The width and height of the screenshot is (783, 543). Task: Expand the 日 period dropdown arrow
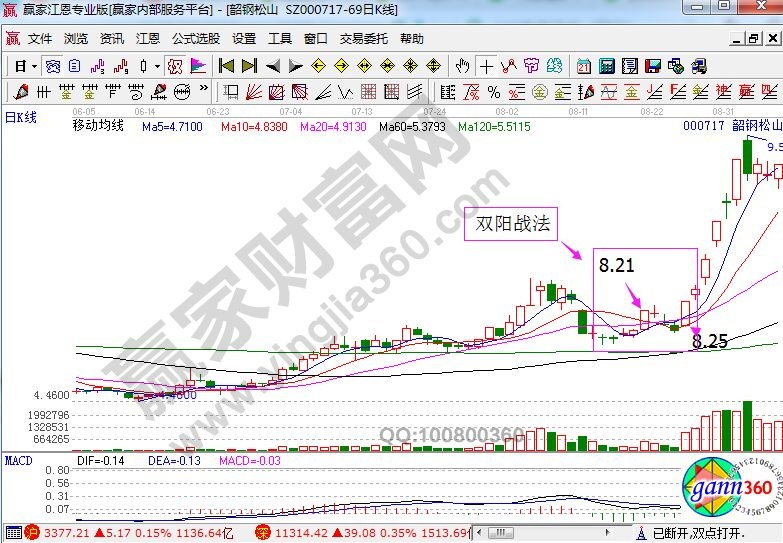[33, 66]
